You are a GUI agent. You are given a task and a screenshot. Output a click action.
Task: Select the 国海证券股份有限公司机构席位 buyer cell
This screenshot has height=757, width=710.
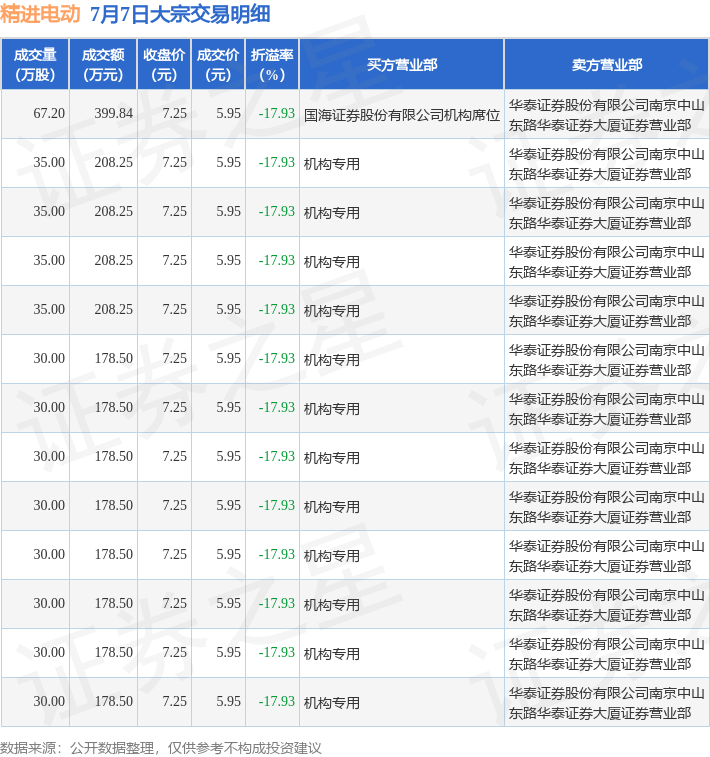402,115
